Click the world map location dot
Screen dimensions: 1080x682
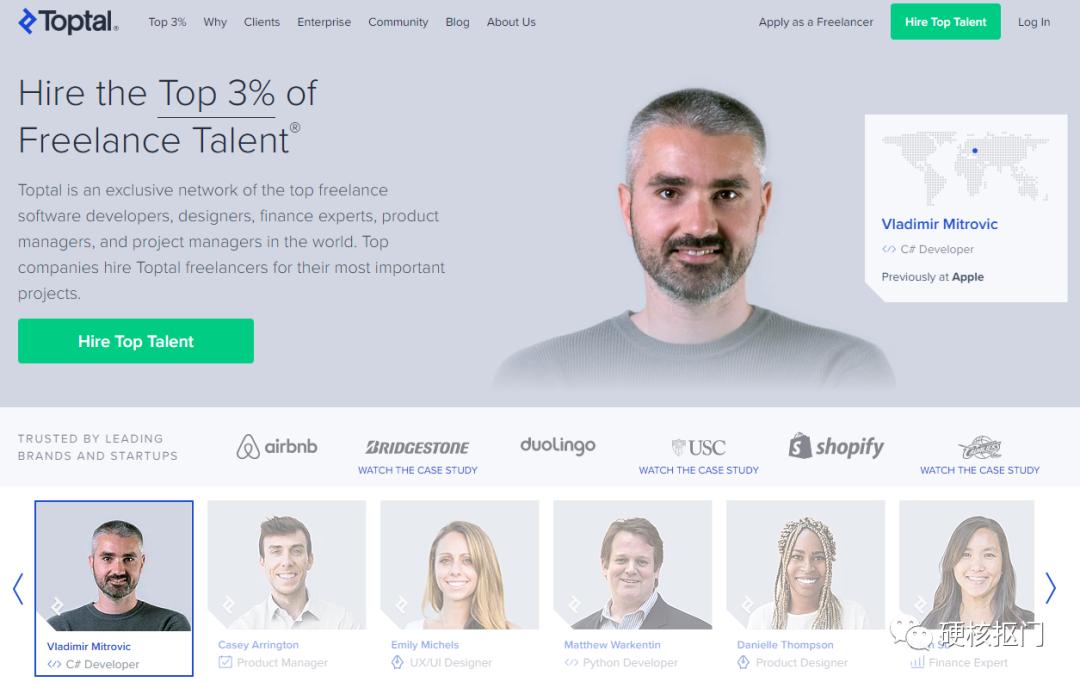(975, 150)
